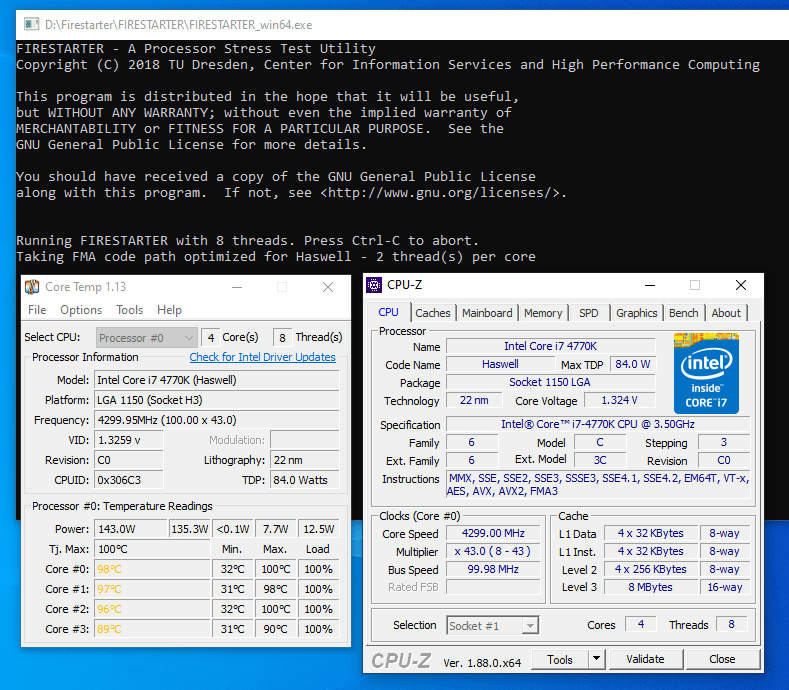Image resolution: width=789 pixels, height=690 pixels.
Task: Click the Power value 143.0W
Action: (131, 529)
